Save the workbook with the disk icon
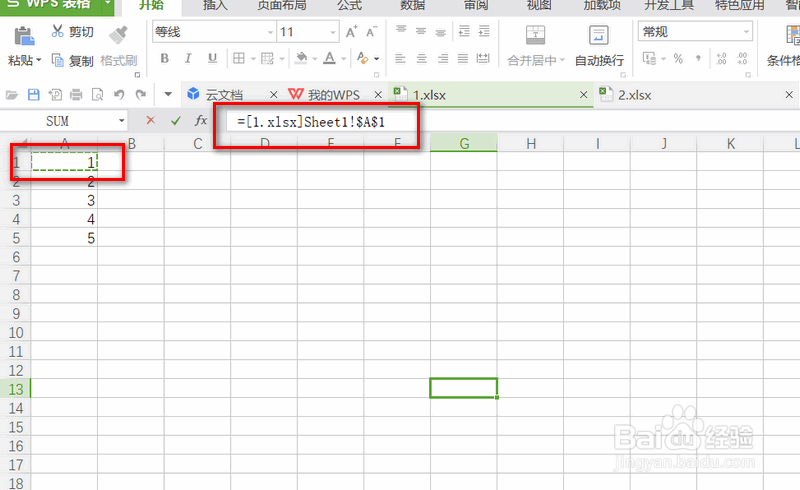 [x=34, y=95]
